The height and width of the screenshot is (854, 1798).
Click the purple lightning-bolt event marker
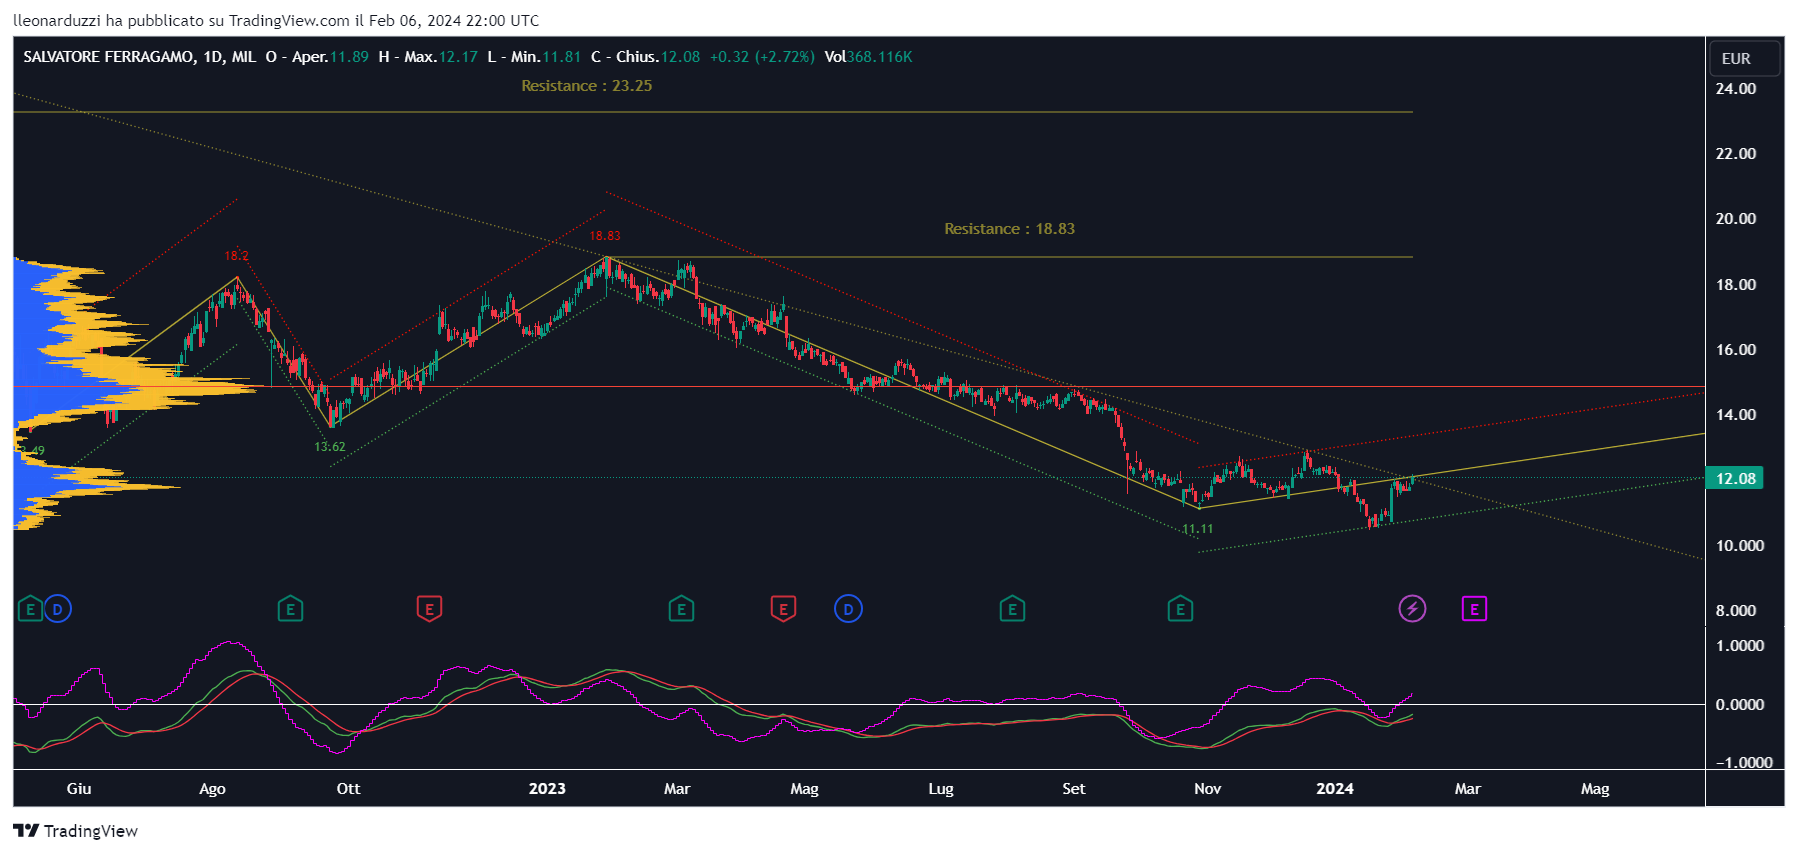[1412, 609]
